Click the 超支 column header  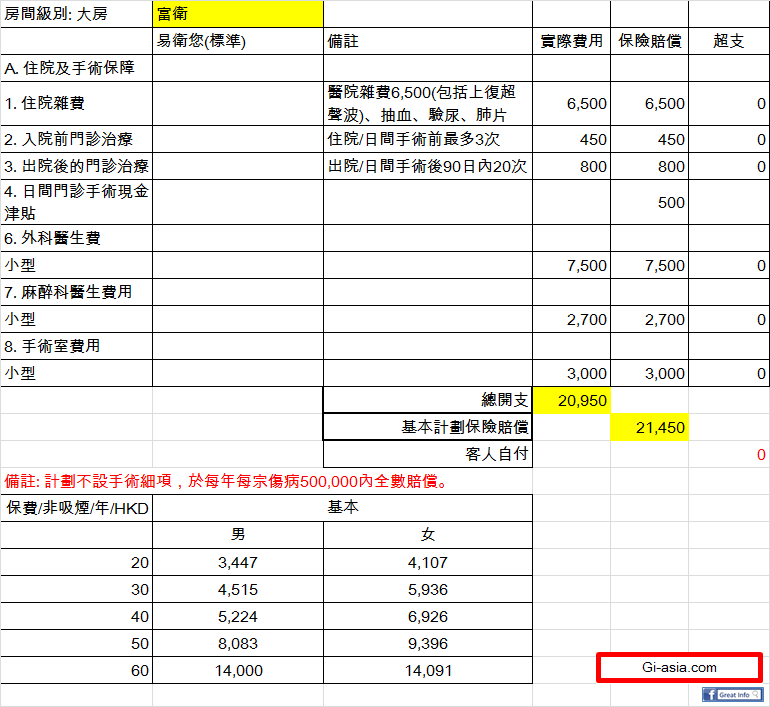click(729, 41)
